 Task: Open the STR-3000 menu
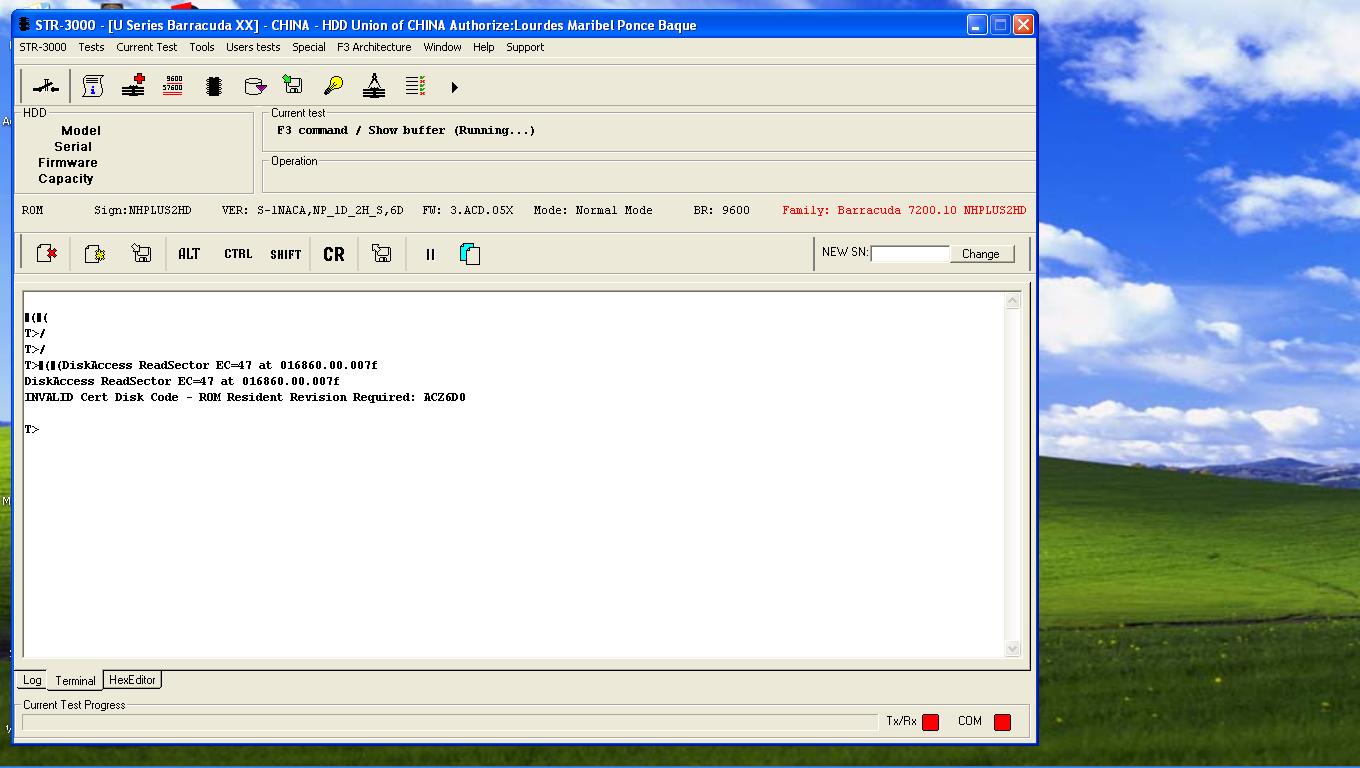[43, 47]
